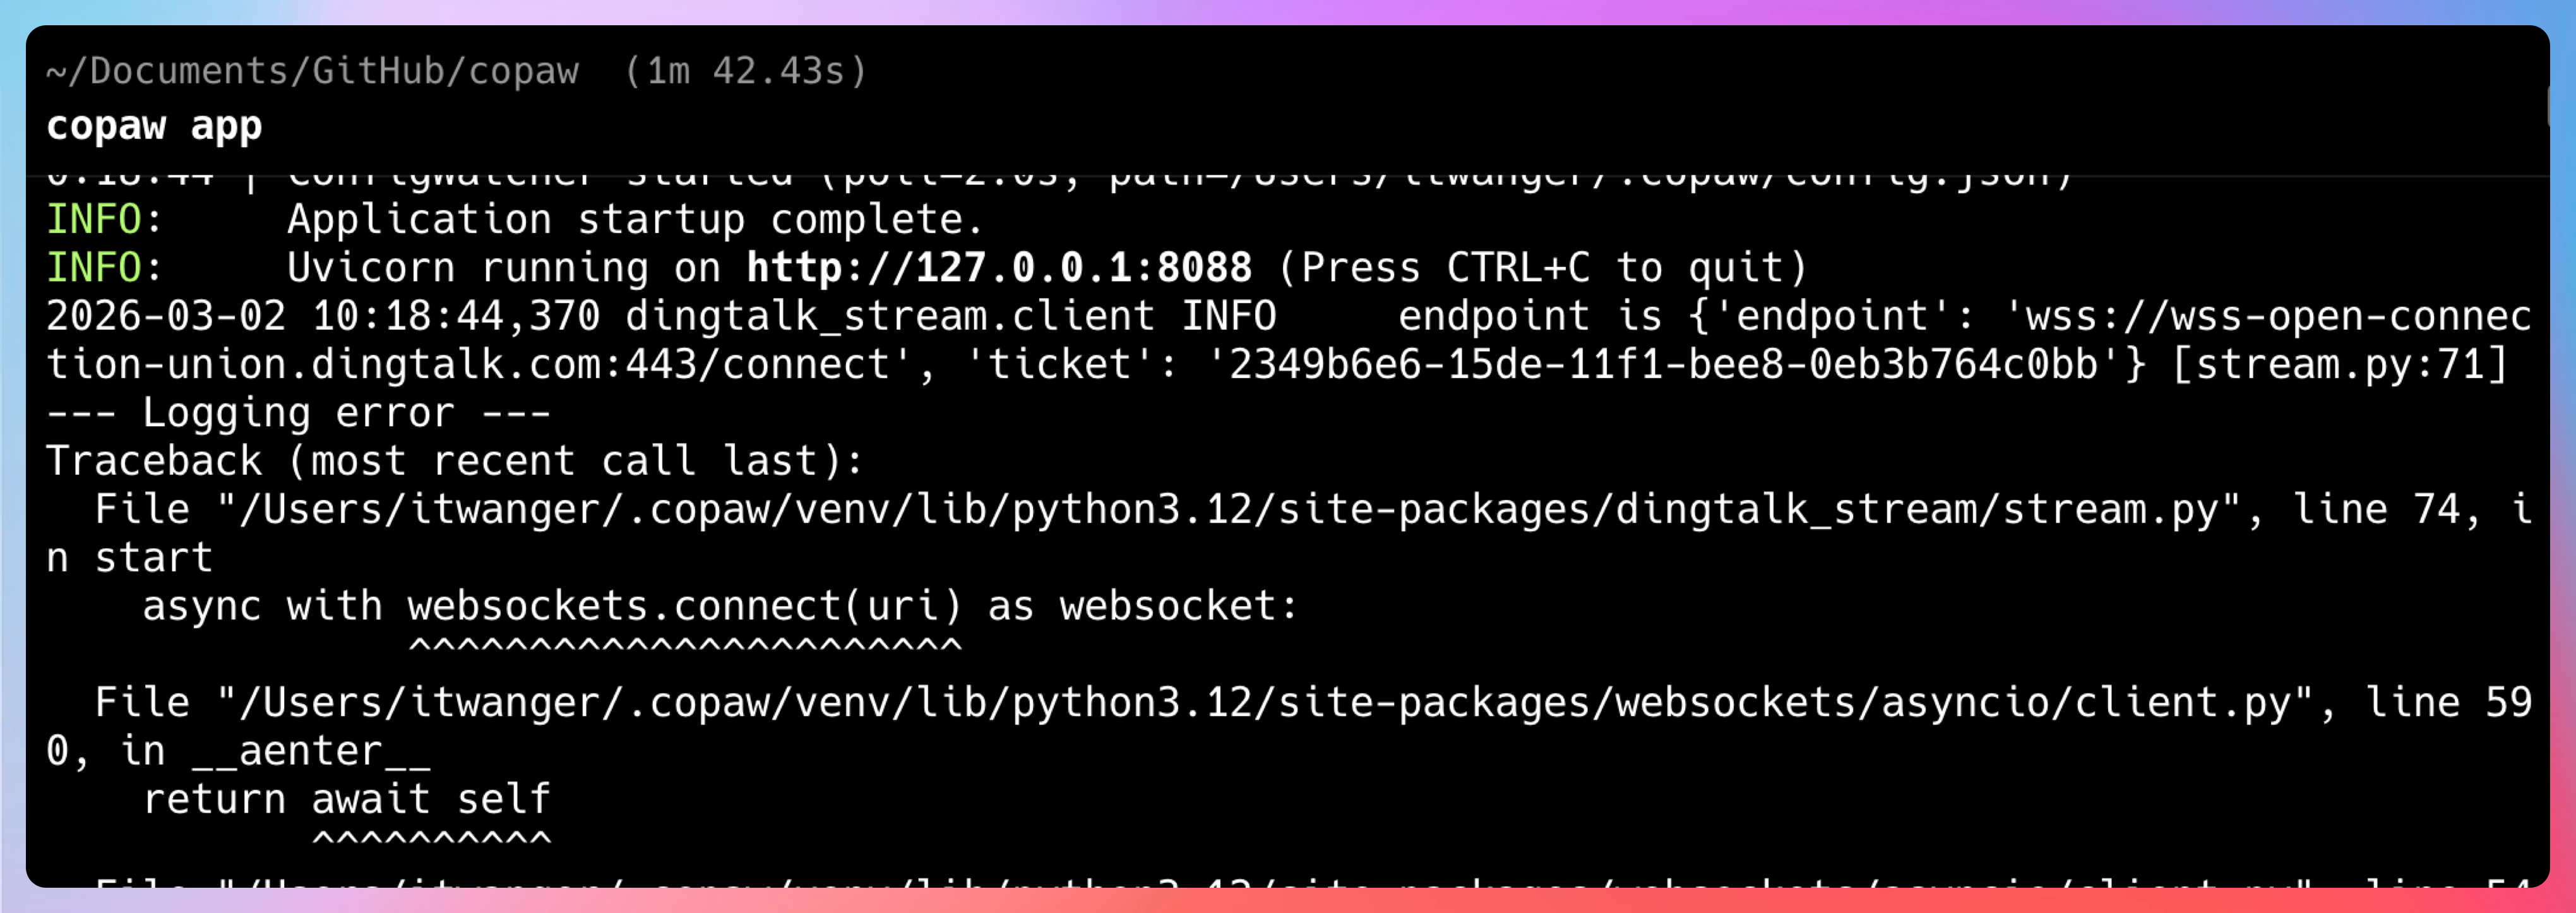Image resolution: width=2576 pixels, height=913 pixels.
Task: Click the green INFO label before Uvicorn
Action: click(94, 268)
